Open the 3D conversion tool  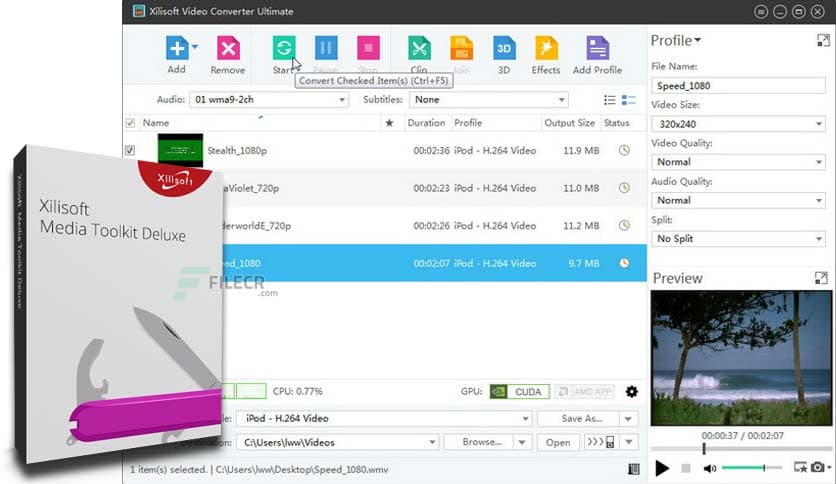504,48
